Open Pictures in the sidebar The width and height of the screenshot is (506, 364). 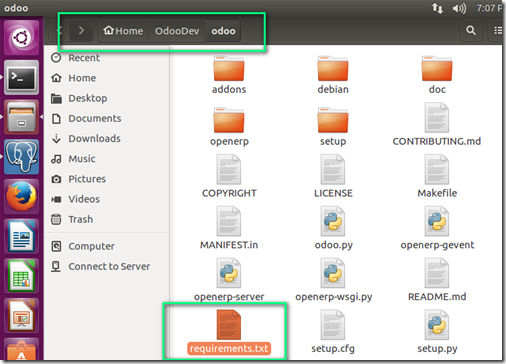[x=107, y=179]
